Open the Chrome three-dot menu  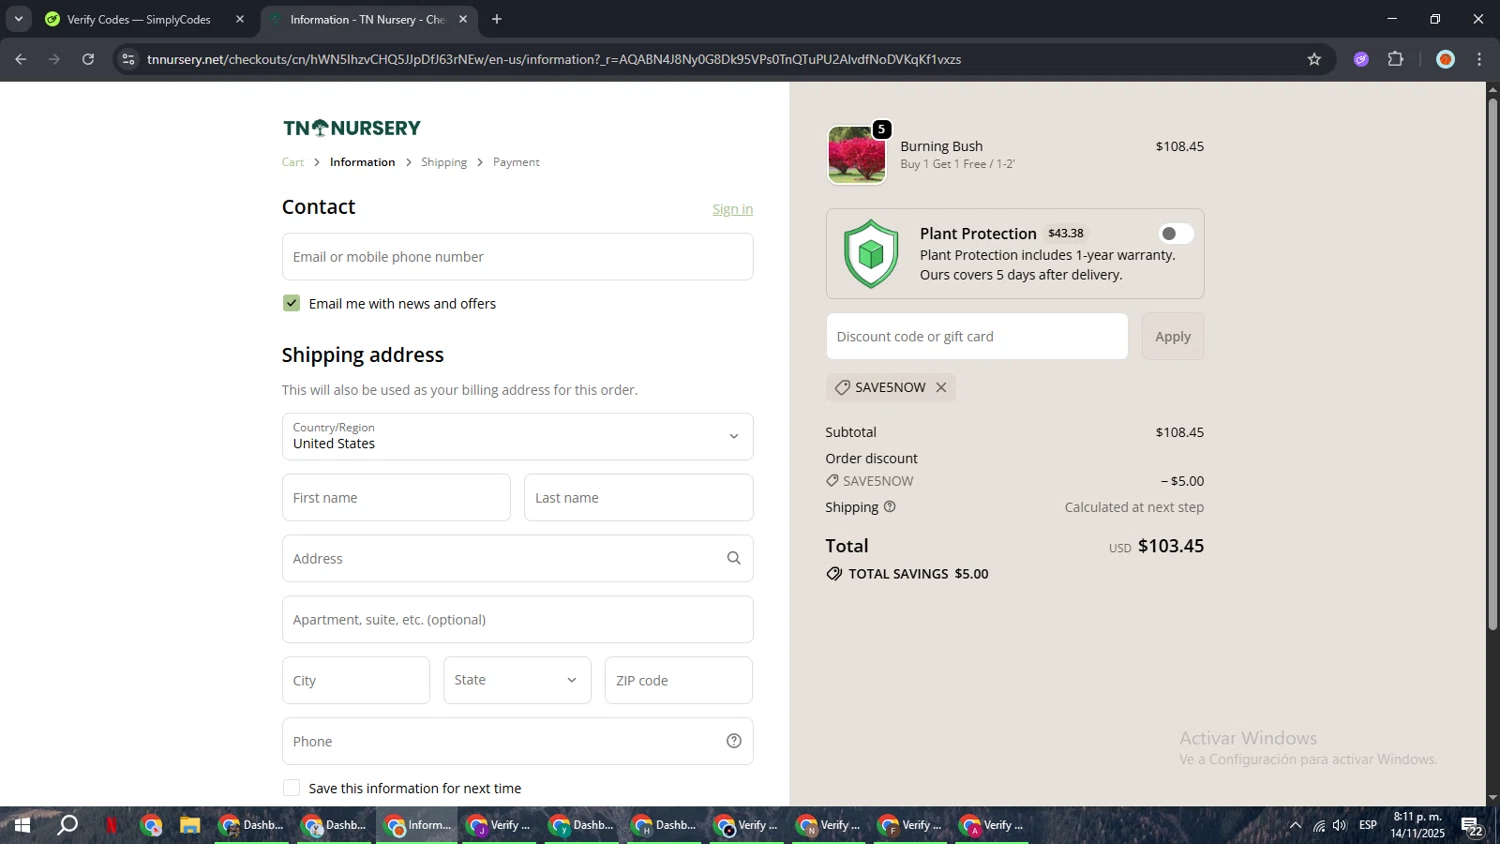point(1479,59)
